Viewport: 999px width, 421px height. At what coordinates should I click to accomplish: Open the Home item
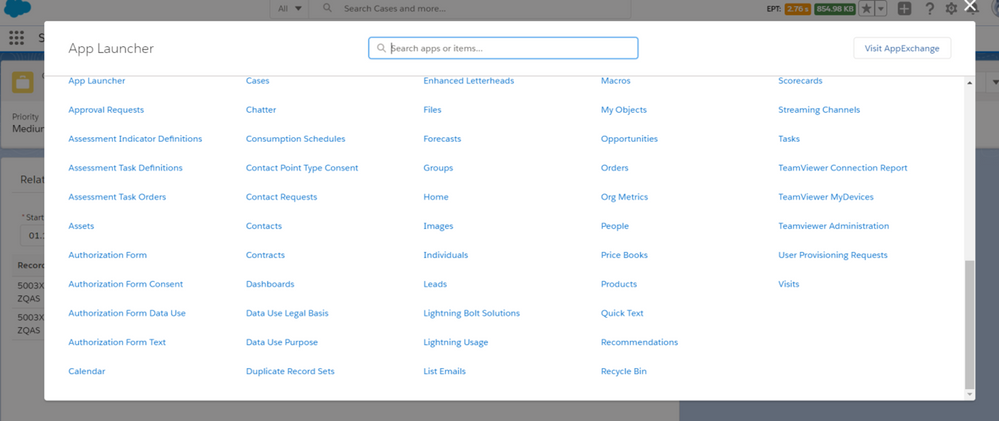pyautogui.click(x=436, y=197)
